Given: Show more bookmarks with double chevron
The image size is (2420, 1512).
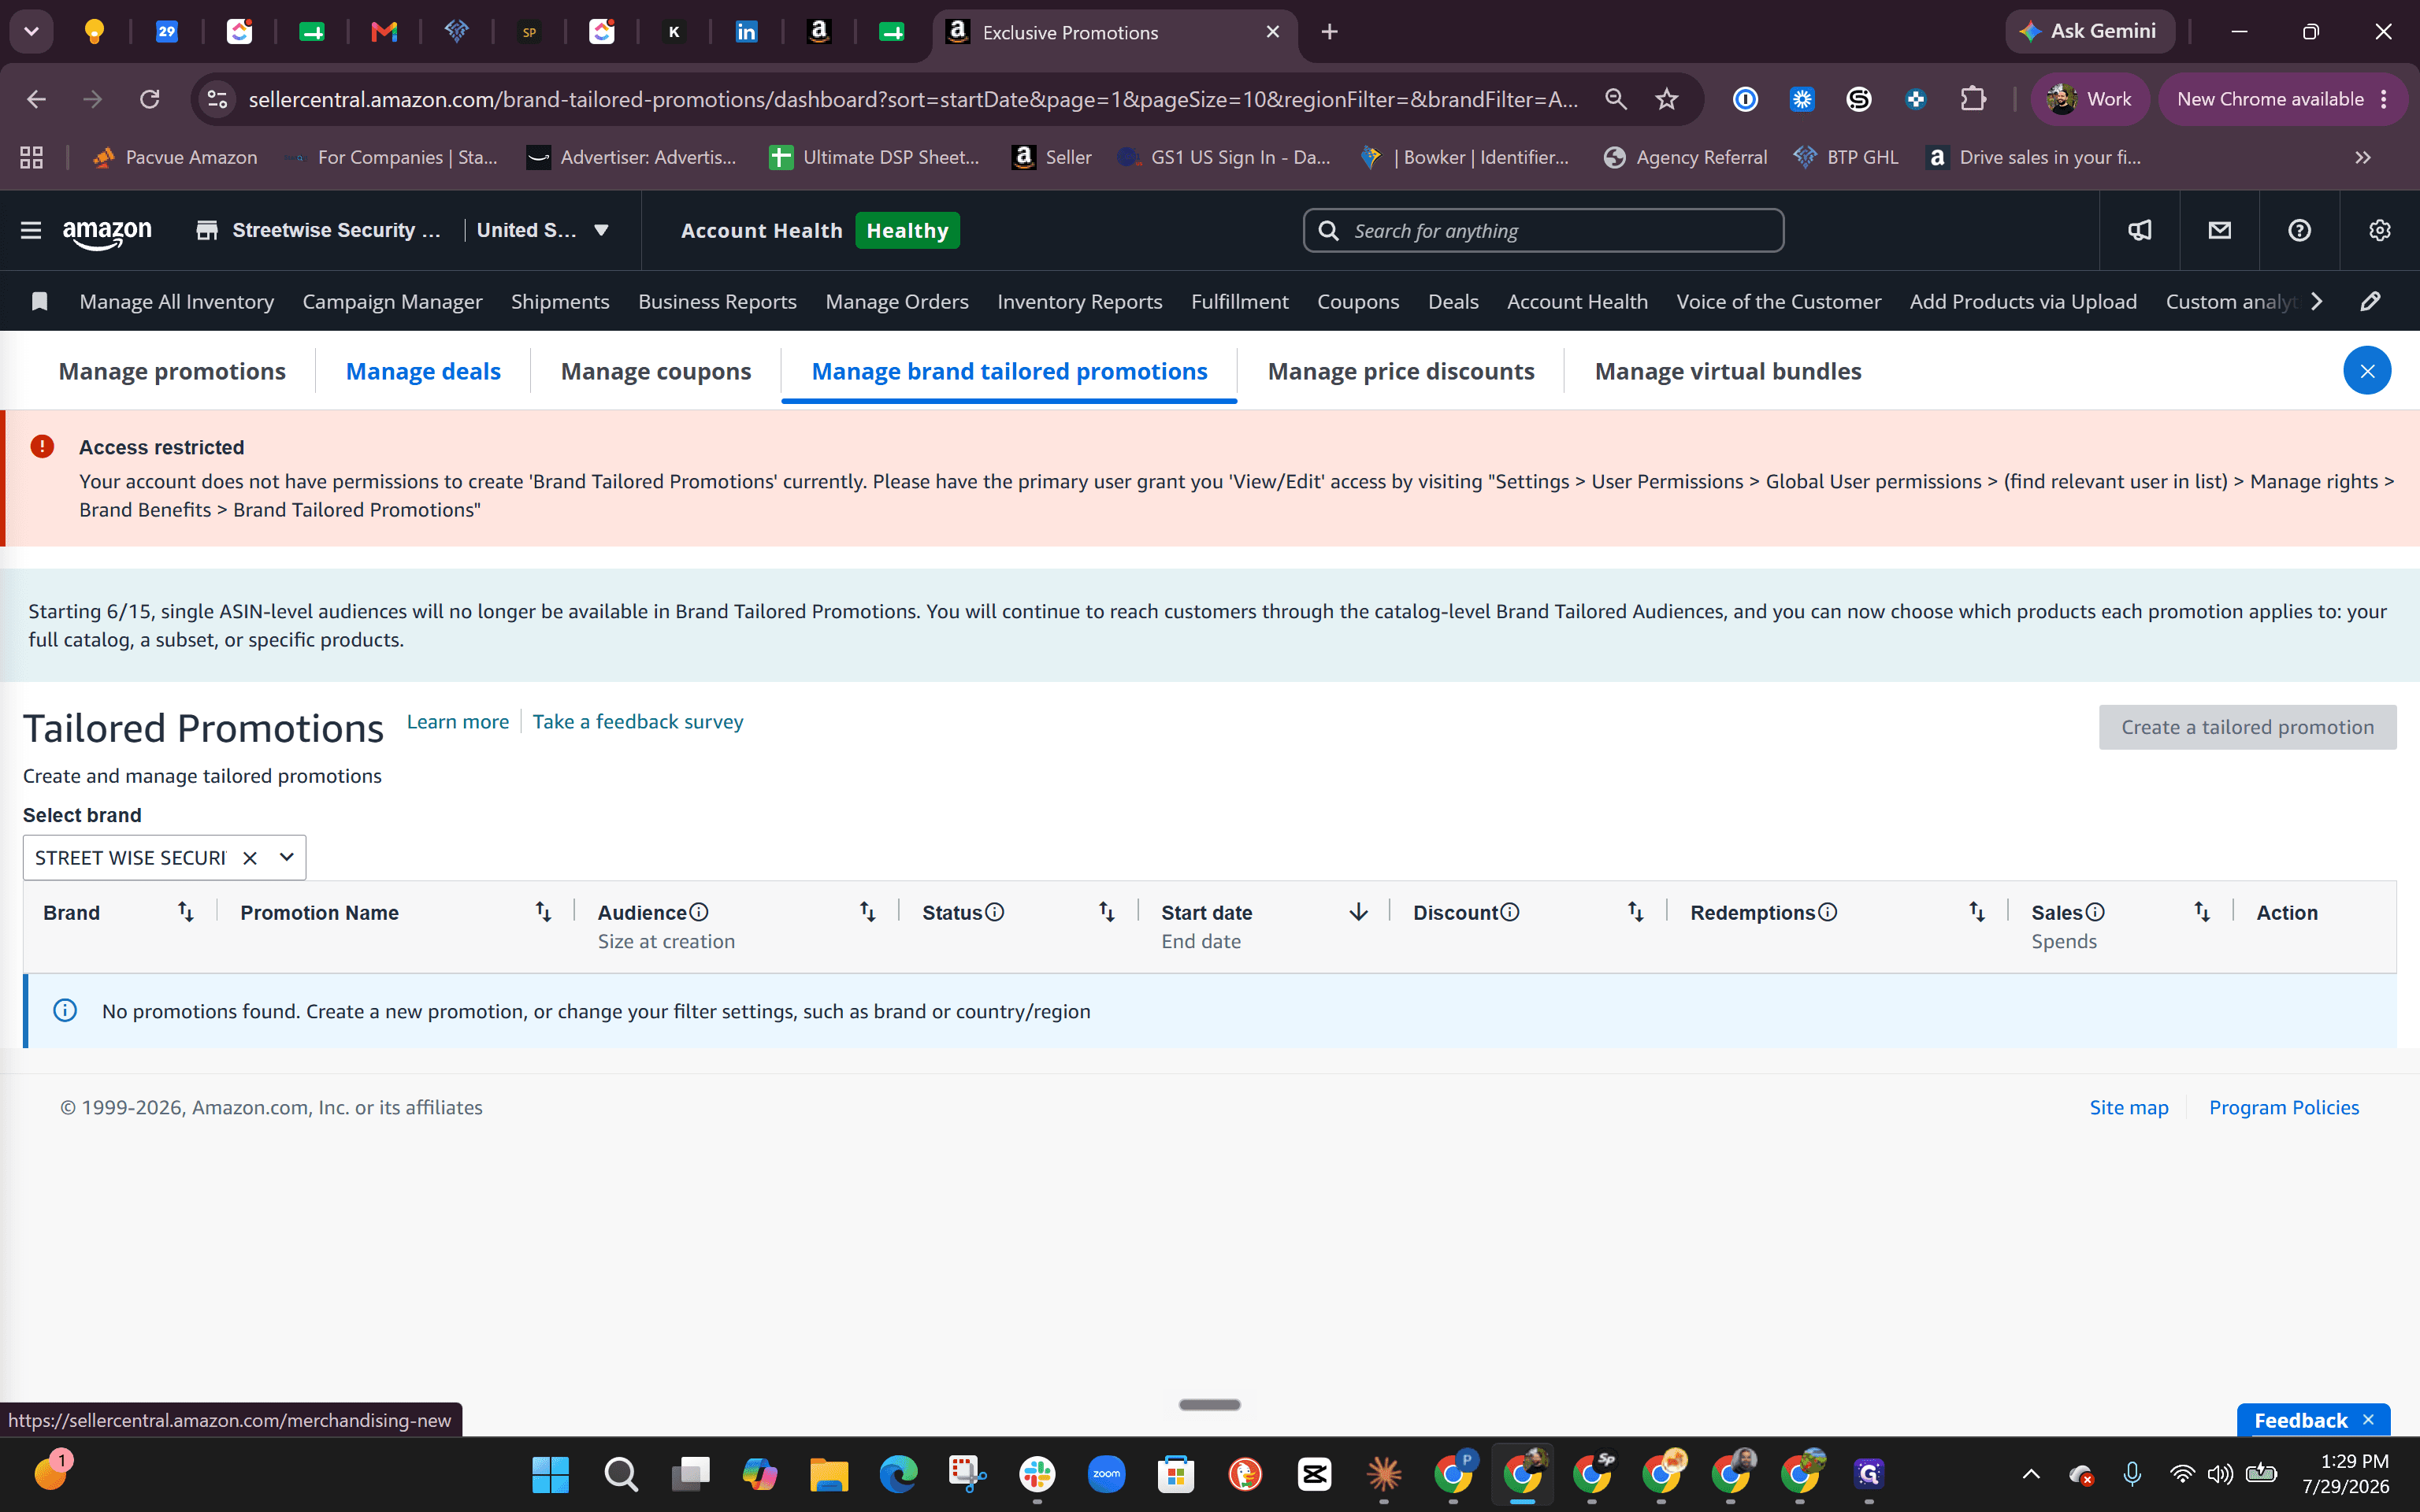Looking at the screenshot, I should 2362,157.
